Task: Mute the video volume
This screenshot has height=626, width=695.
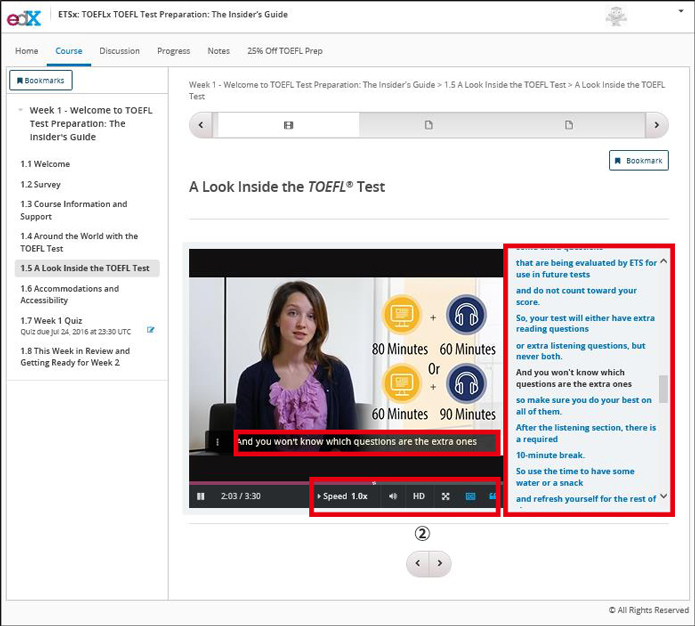Action: 393,496
